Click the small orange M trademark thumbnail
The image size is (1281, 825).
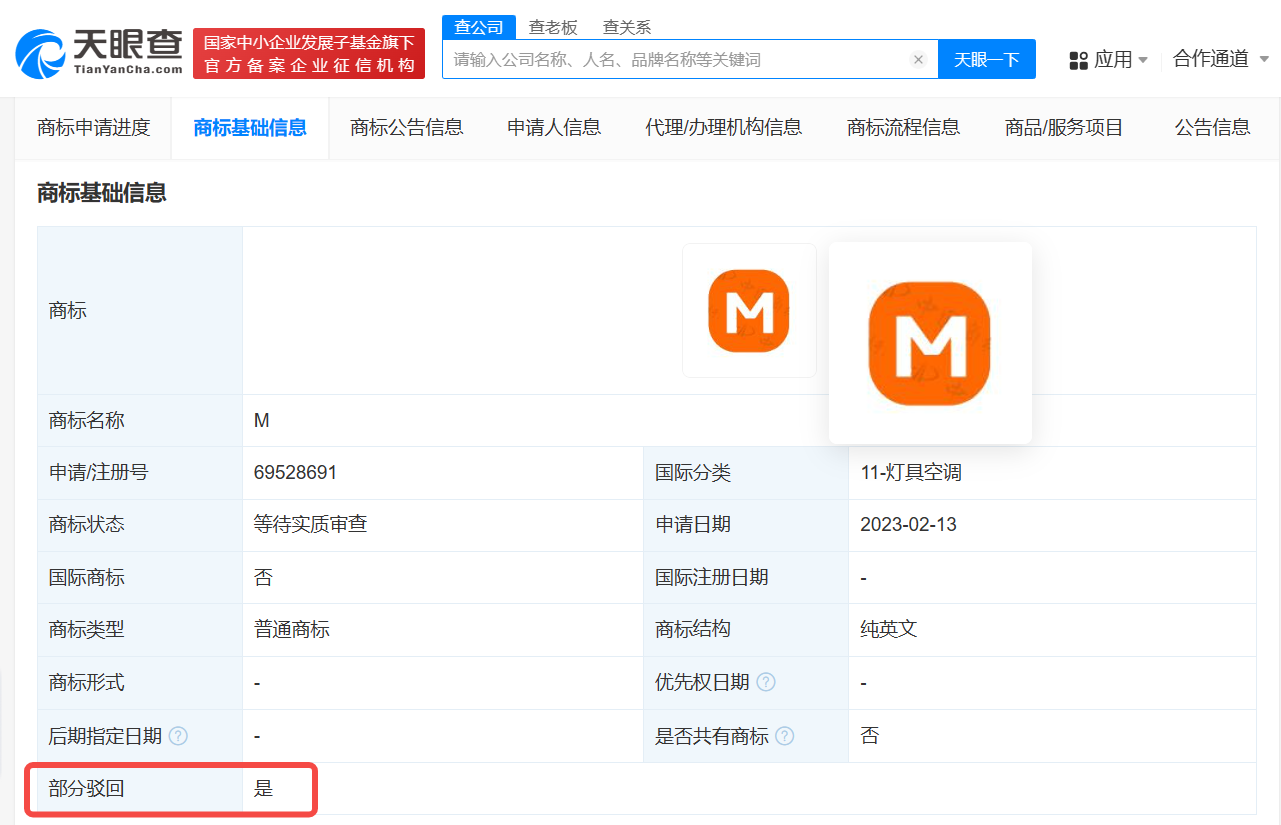click(749, 310)
